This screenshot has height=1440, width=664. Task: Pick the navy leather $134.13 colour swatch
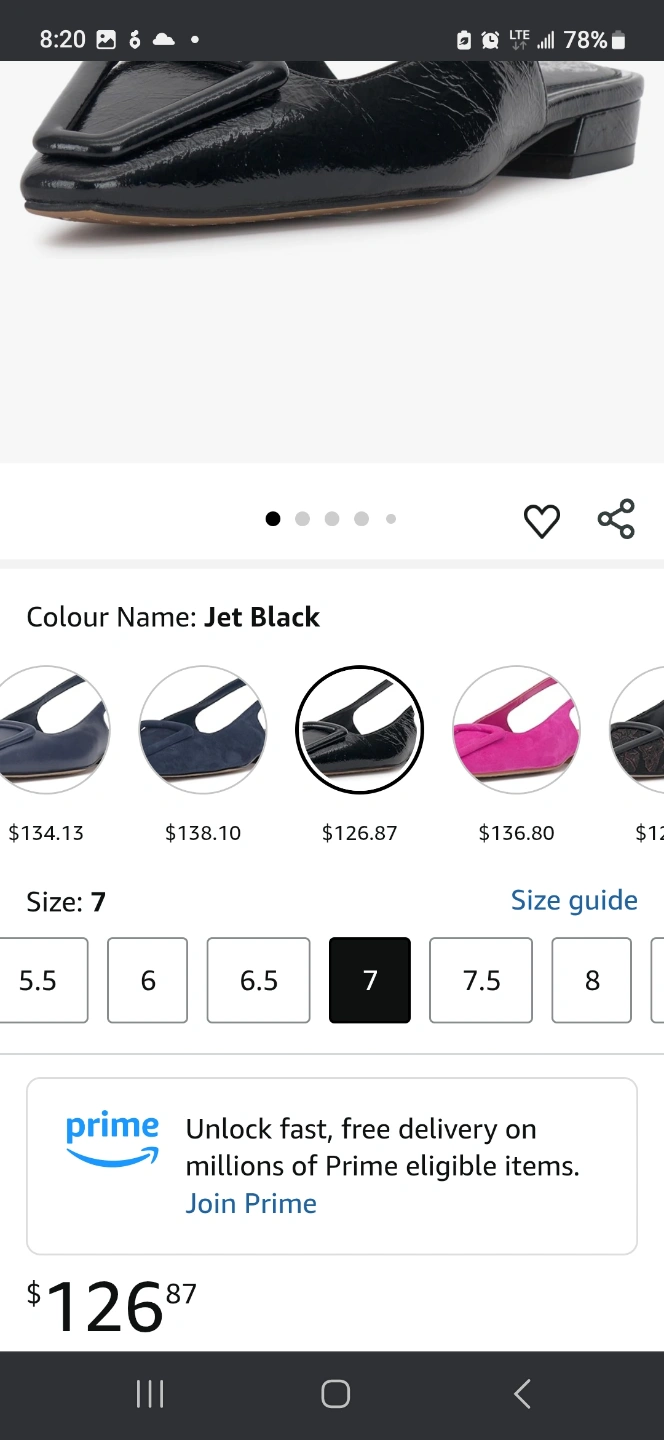pos(48,730)
